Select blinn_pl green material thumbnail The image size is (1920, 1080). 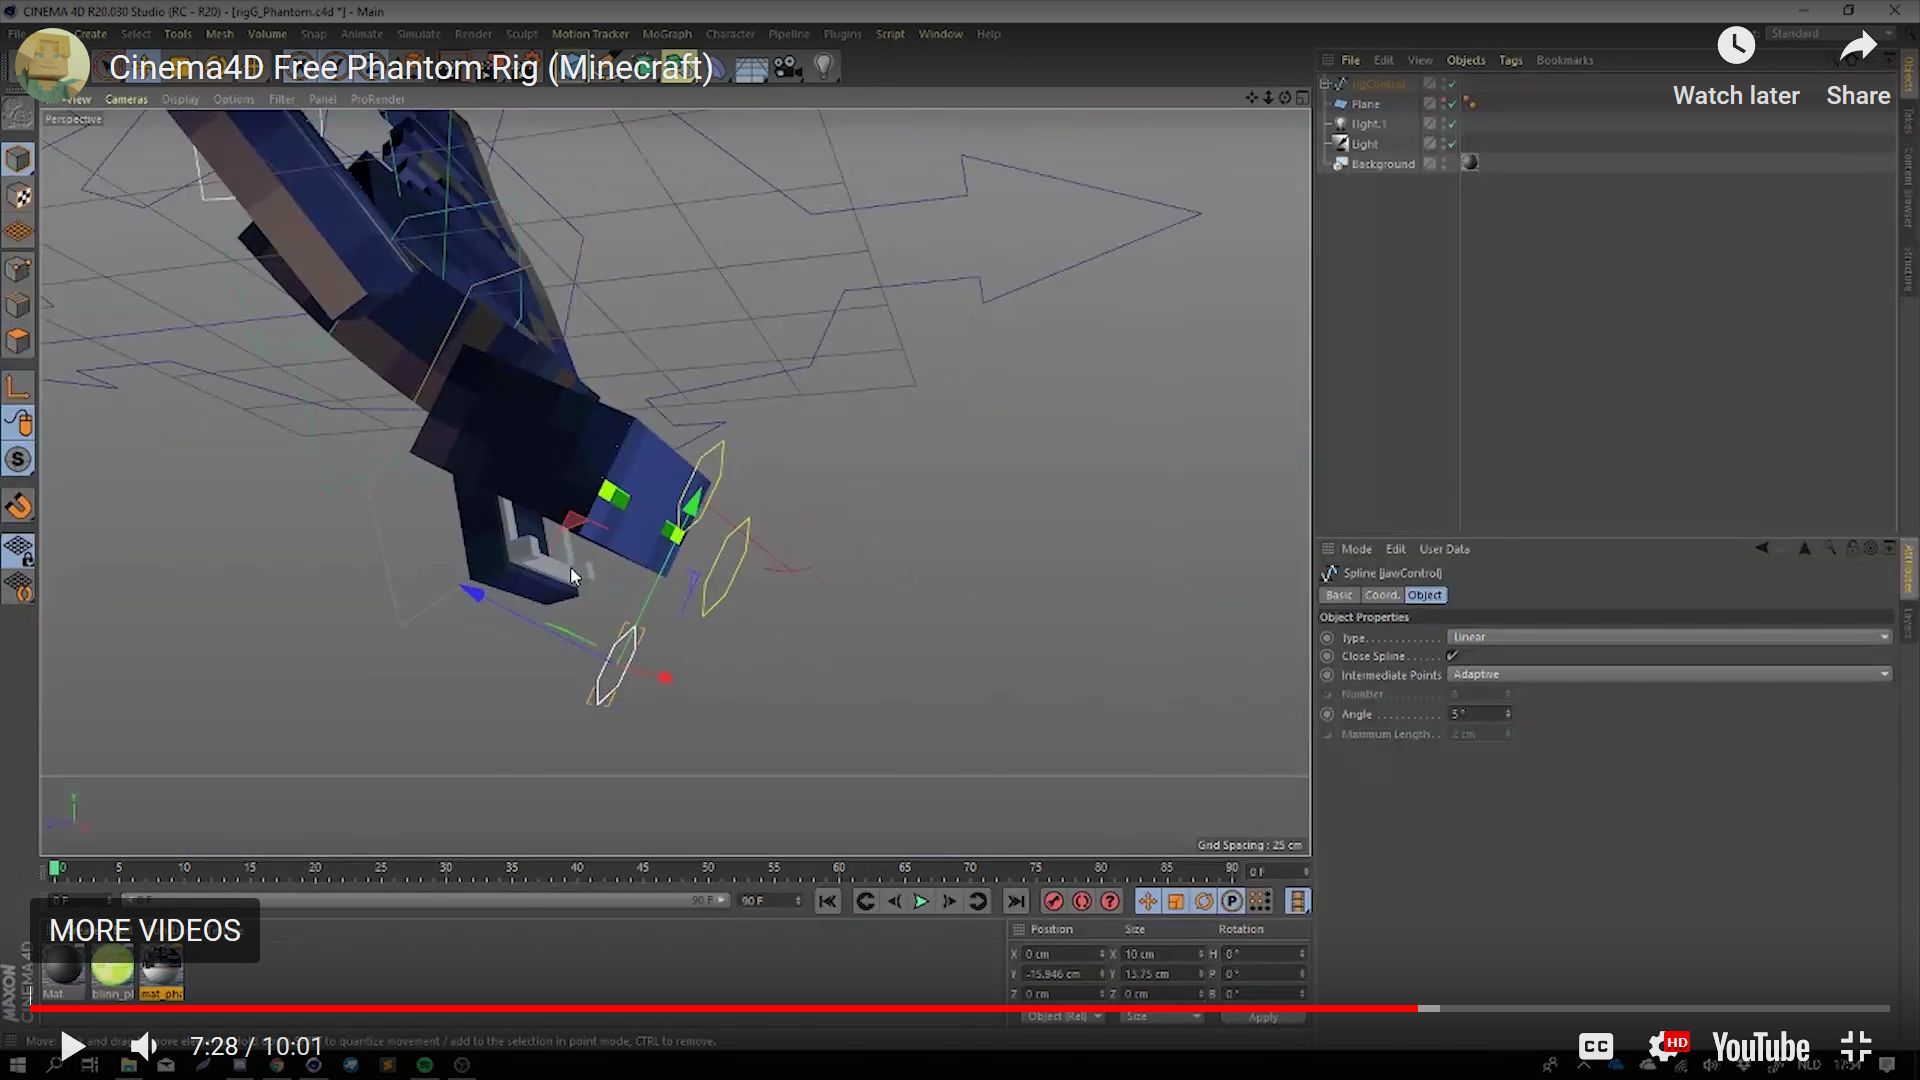(x=113, y=972)
